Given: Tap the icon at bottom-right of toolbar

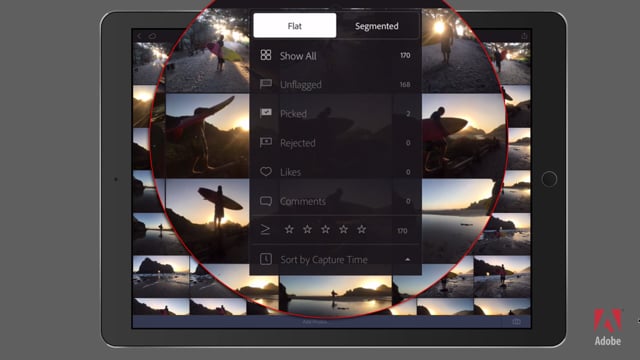Looking at the screenshot, I should coord(516,322).
